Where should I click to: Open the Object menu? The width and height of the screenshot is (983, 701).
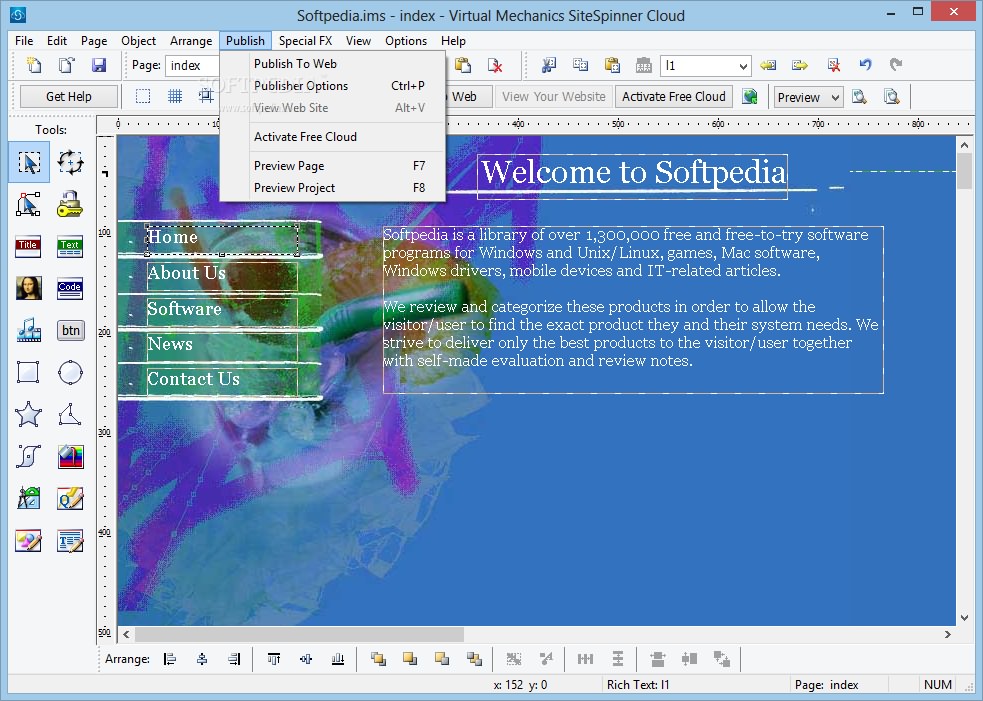tap(138, 41)
